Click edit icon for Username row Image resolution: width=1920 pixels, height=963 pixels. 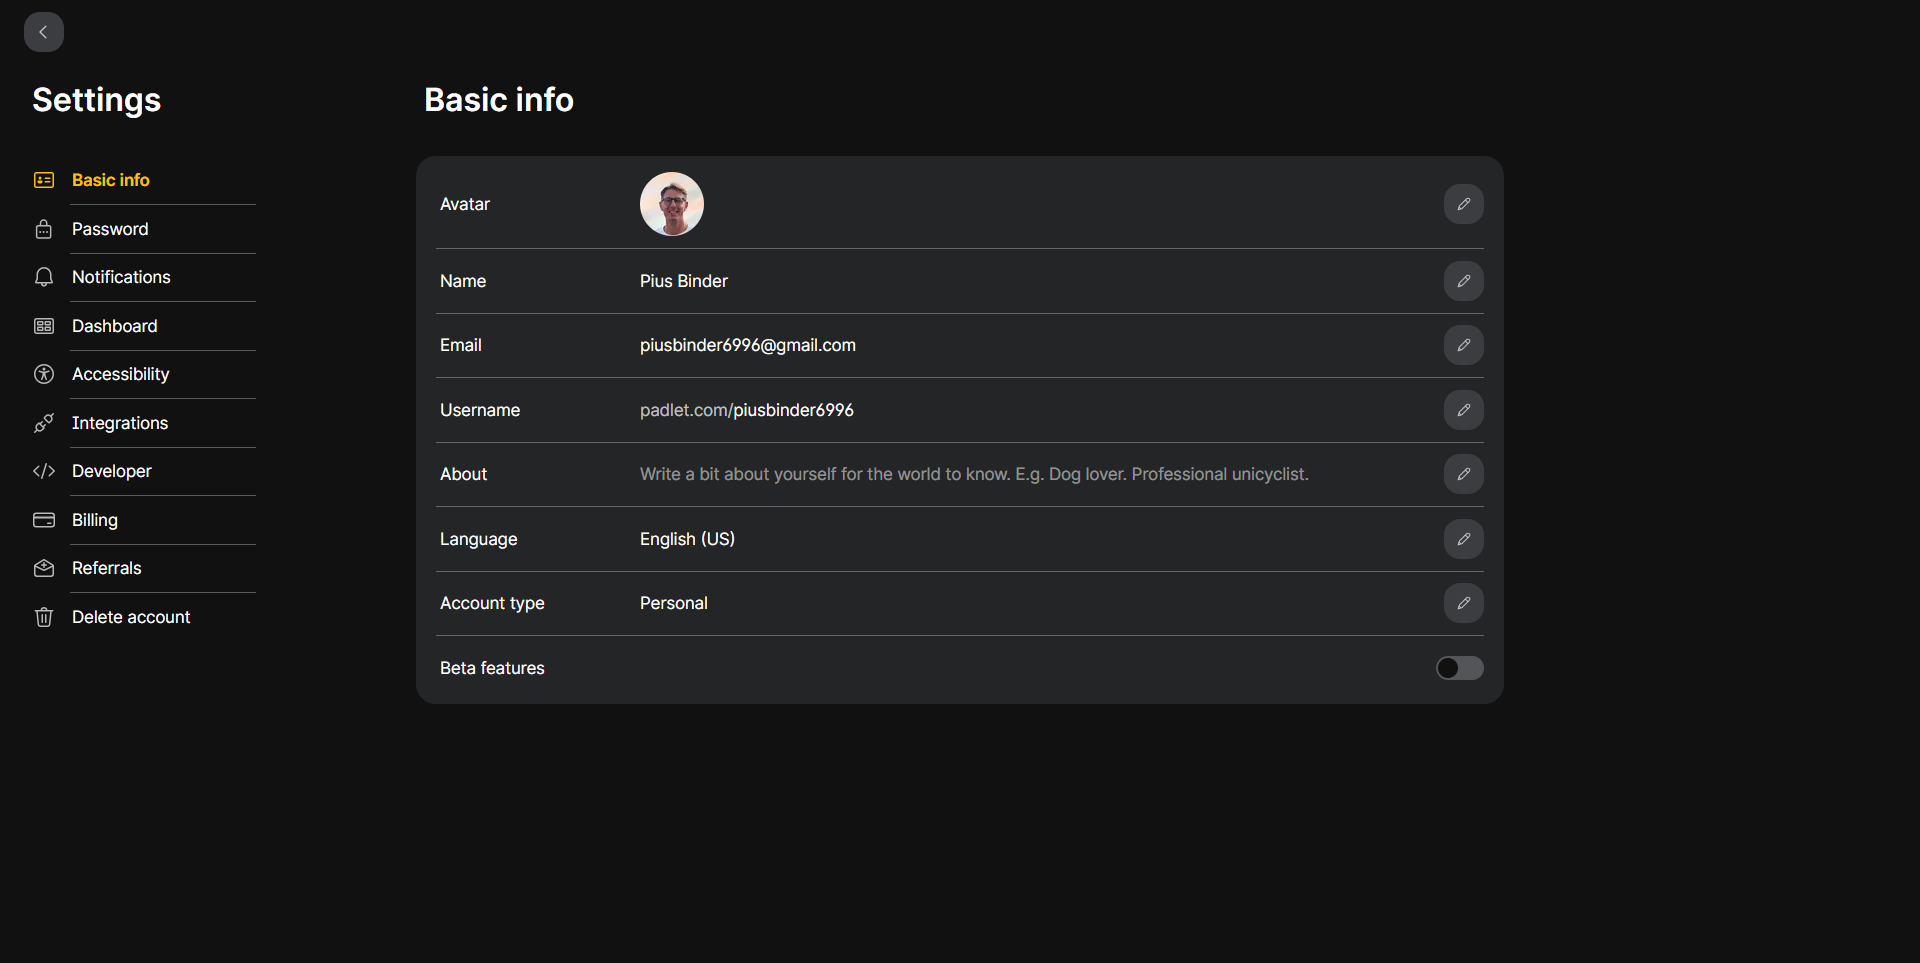1463,410
